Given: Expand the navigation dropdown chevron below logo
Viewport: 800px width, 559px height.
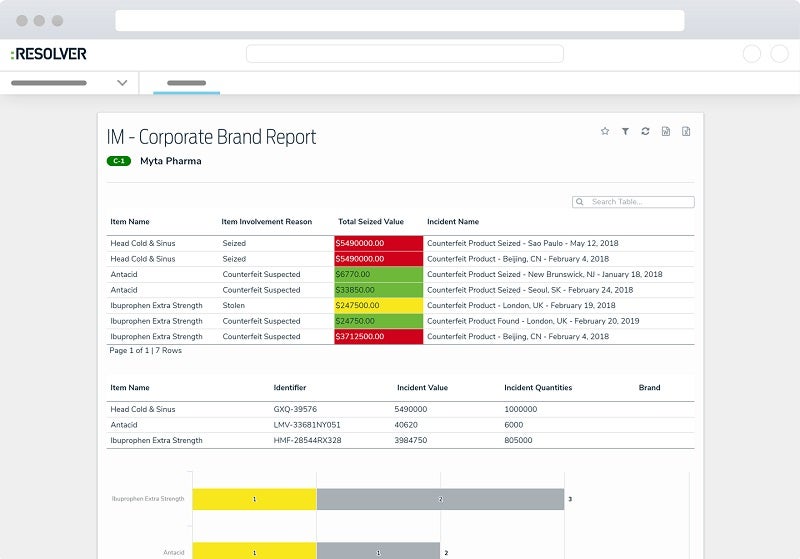Looking at the screenshot, I should (x=122, y=83).
